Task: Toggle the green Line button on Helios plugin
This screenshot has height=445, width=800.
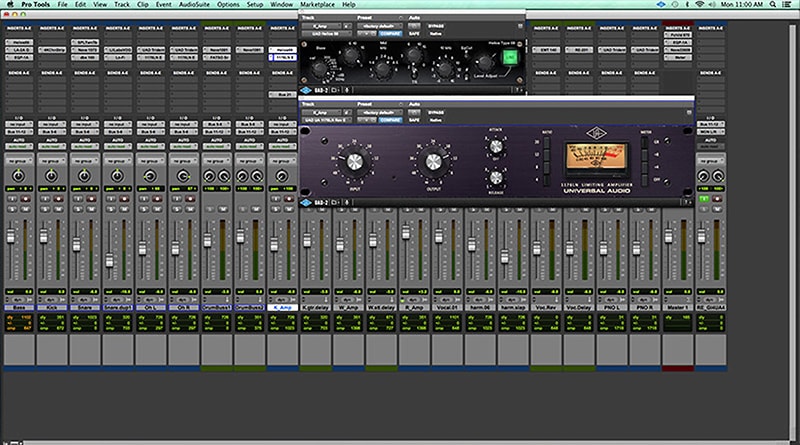Action: click(x=510, y=57)
